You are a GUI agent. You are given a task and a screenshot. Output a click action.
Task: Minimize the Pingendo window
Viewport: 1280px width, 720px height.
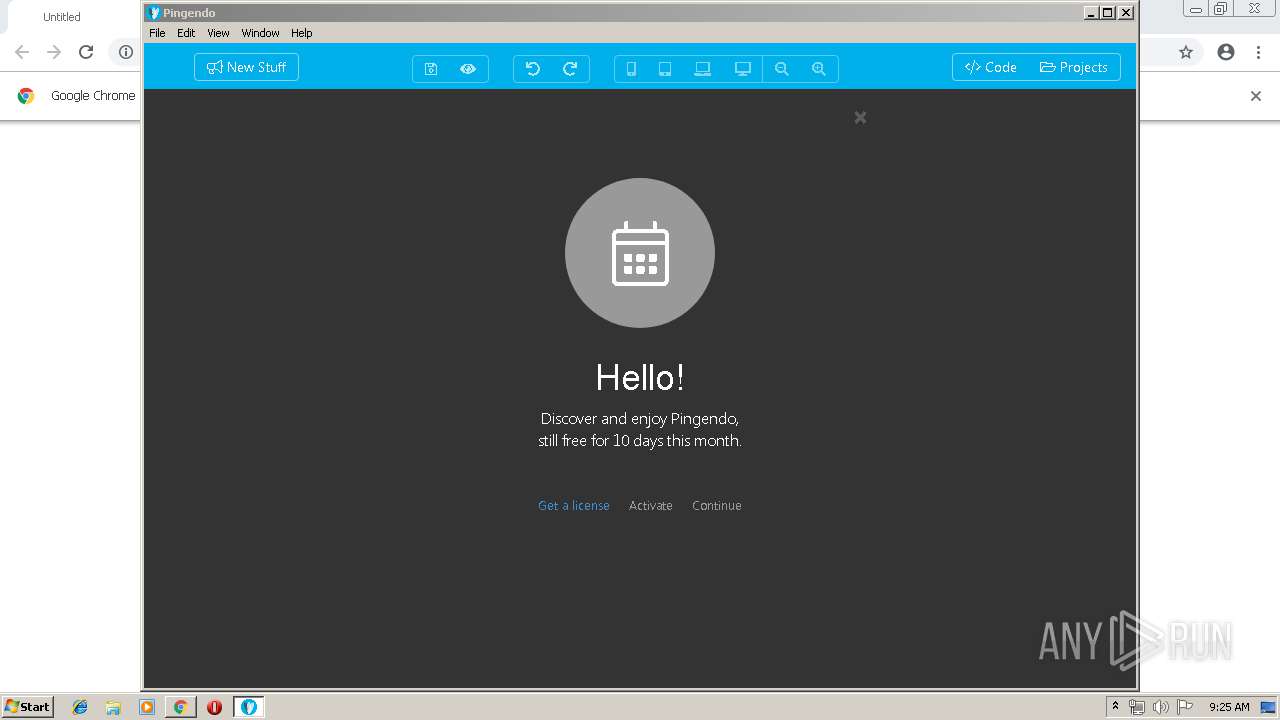pos(1091,12)
